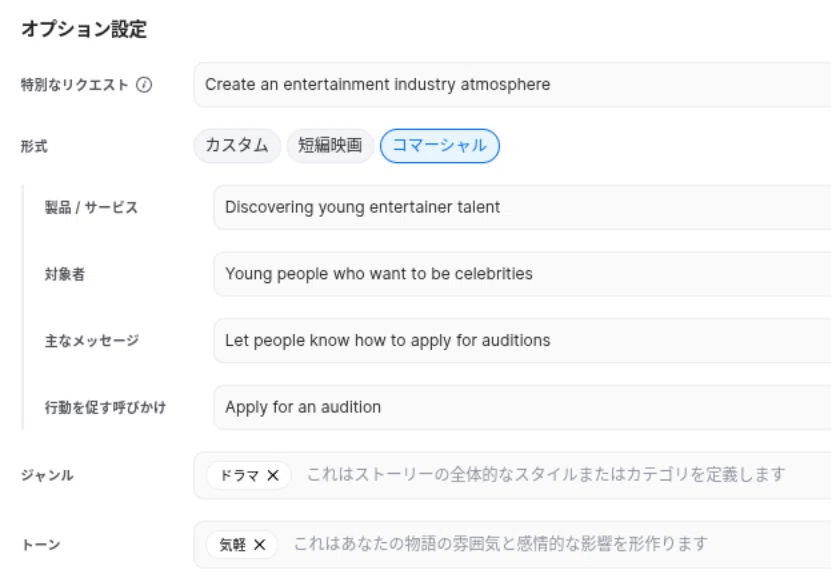This screenshot has height=586, width=831.
Task: Select the 短編映画 format option
Action: click(330, 146)
